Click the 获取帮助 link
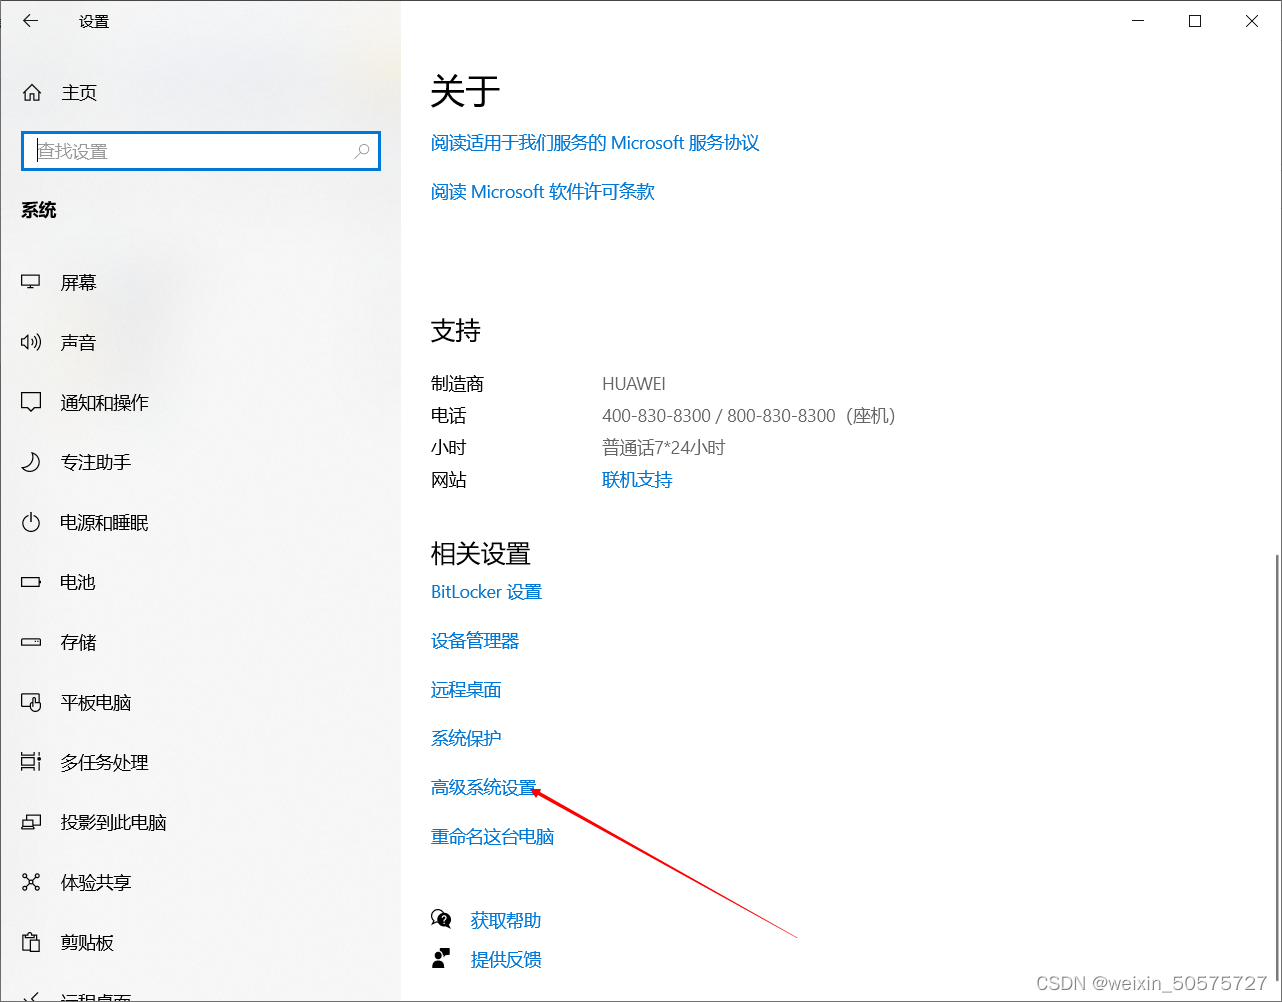Screen dimensions: 1282x1002 click(506, 920)
